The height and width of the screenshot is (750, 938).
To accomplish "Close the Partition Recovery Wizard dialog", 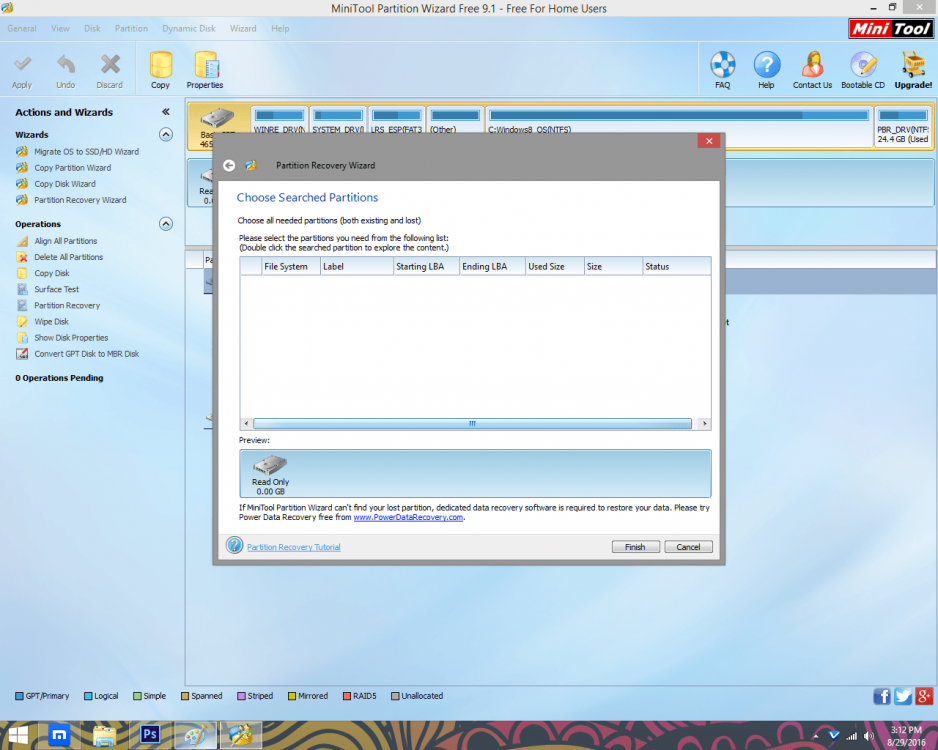I will (x=709, y=141).
